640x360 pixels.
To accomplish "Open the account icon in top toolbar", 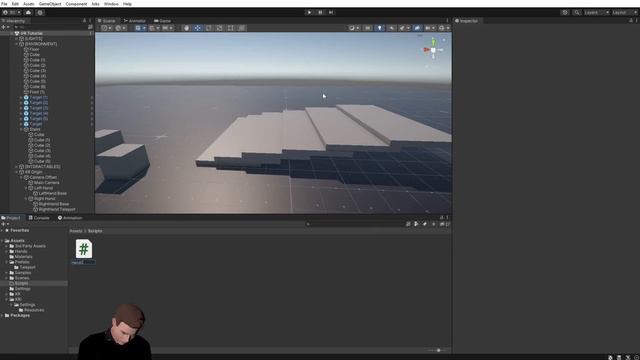I will [x=6, y=12].
